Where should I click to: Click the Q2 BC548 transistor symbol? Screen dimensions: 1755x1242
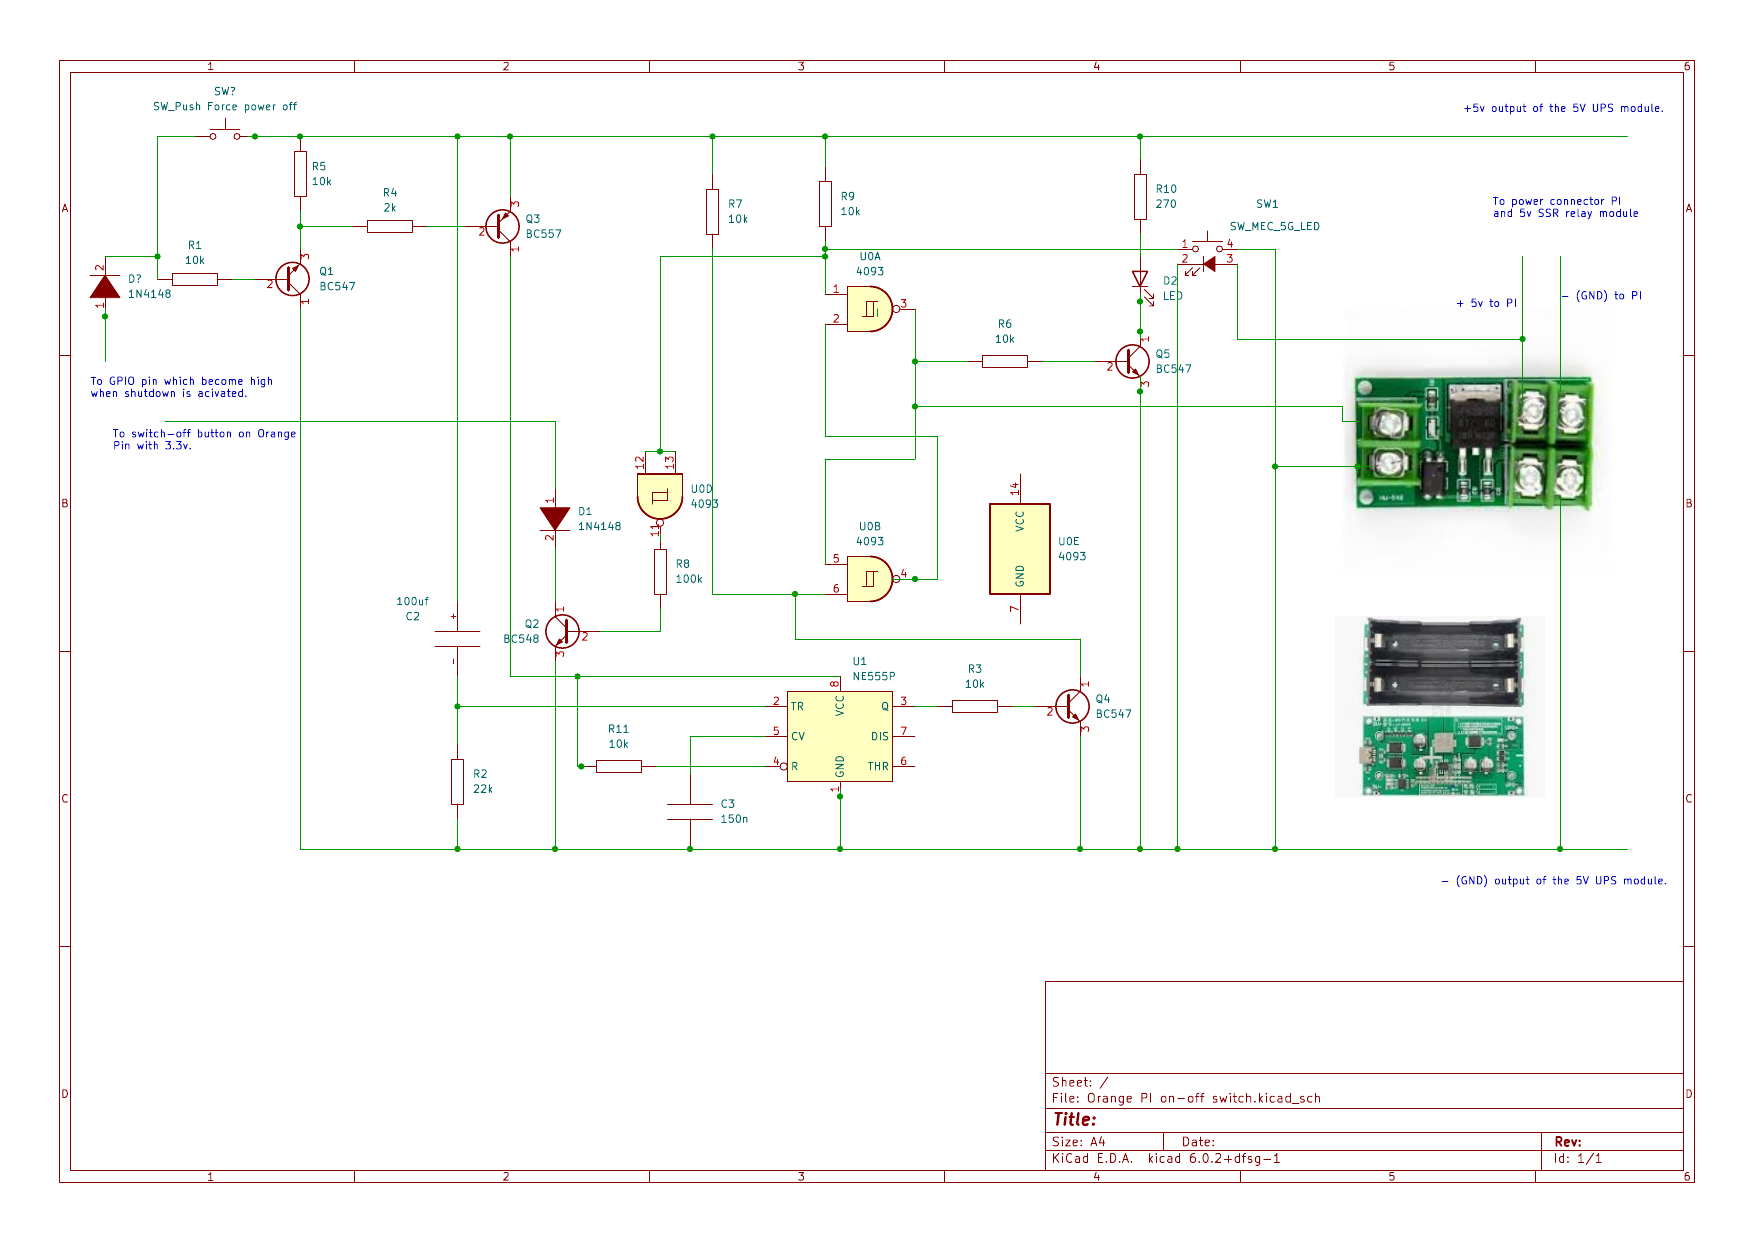[562, 632]
